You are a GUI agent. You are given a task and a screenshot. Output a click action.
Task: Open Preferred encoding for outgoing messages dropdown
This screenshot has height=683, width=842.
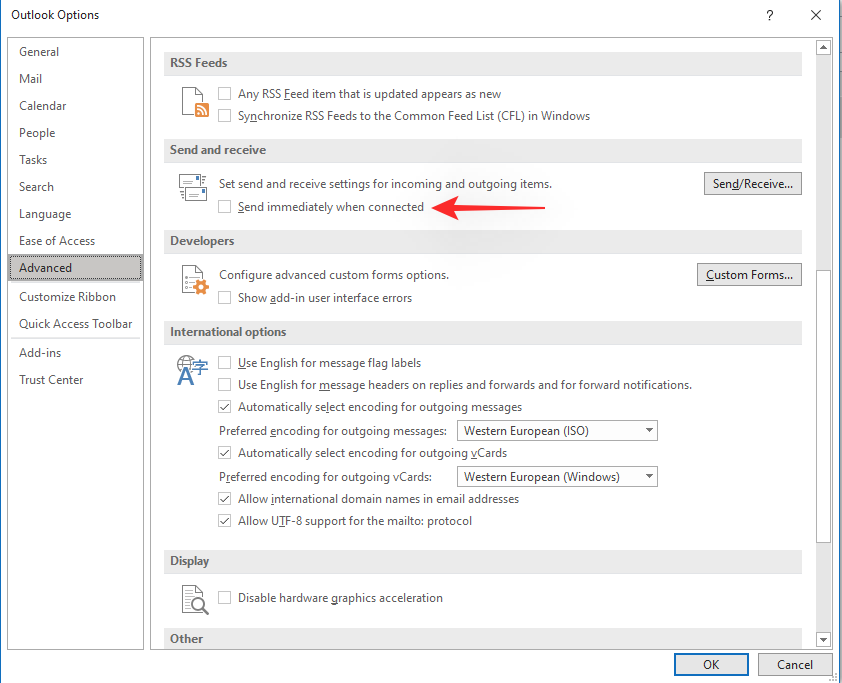(x=557, y=431)
